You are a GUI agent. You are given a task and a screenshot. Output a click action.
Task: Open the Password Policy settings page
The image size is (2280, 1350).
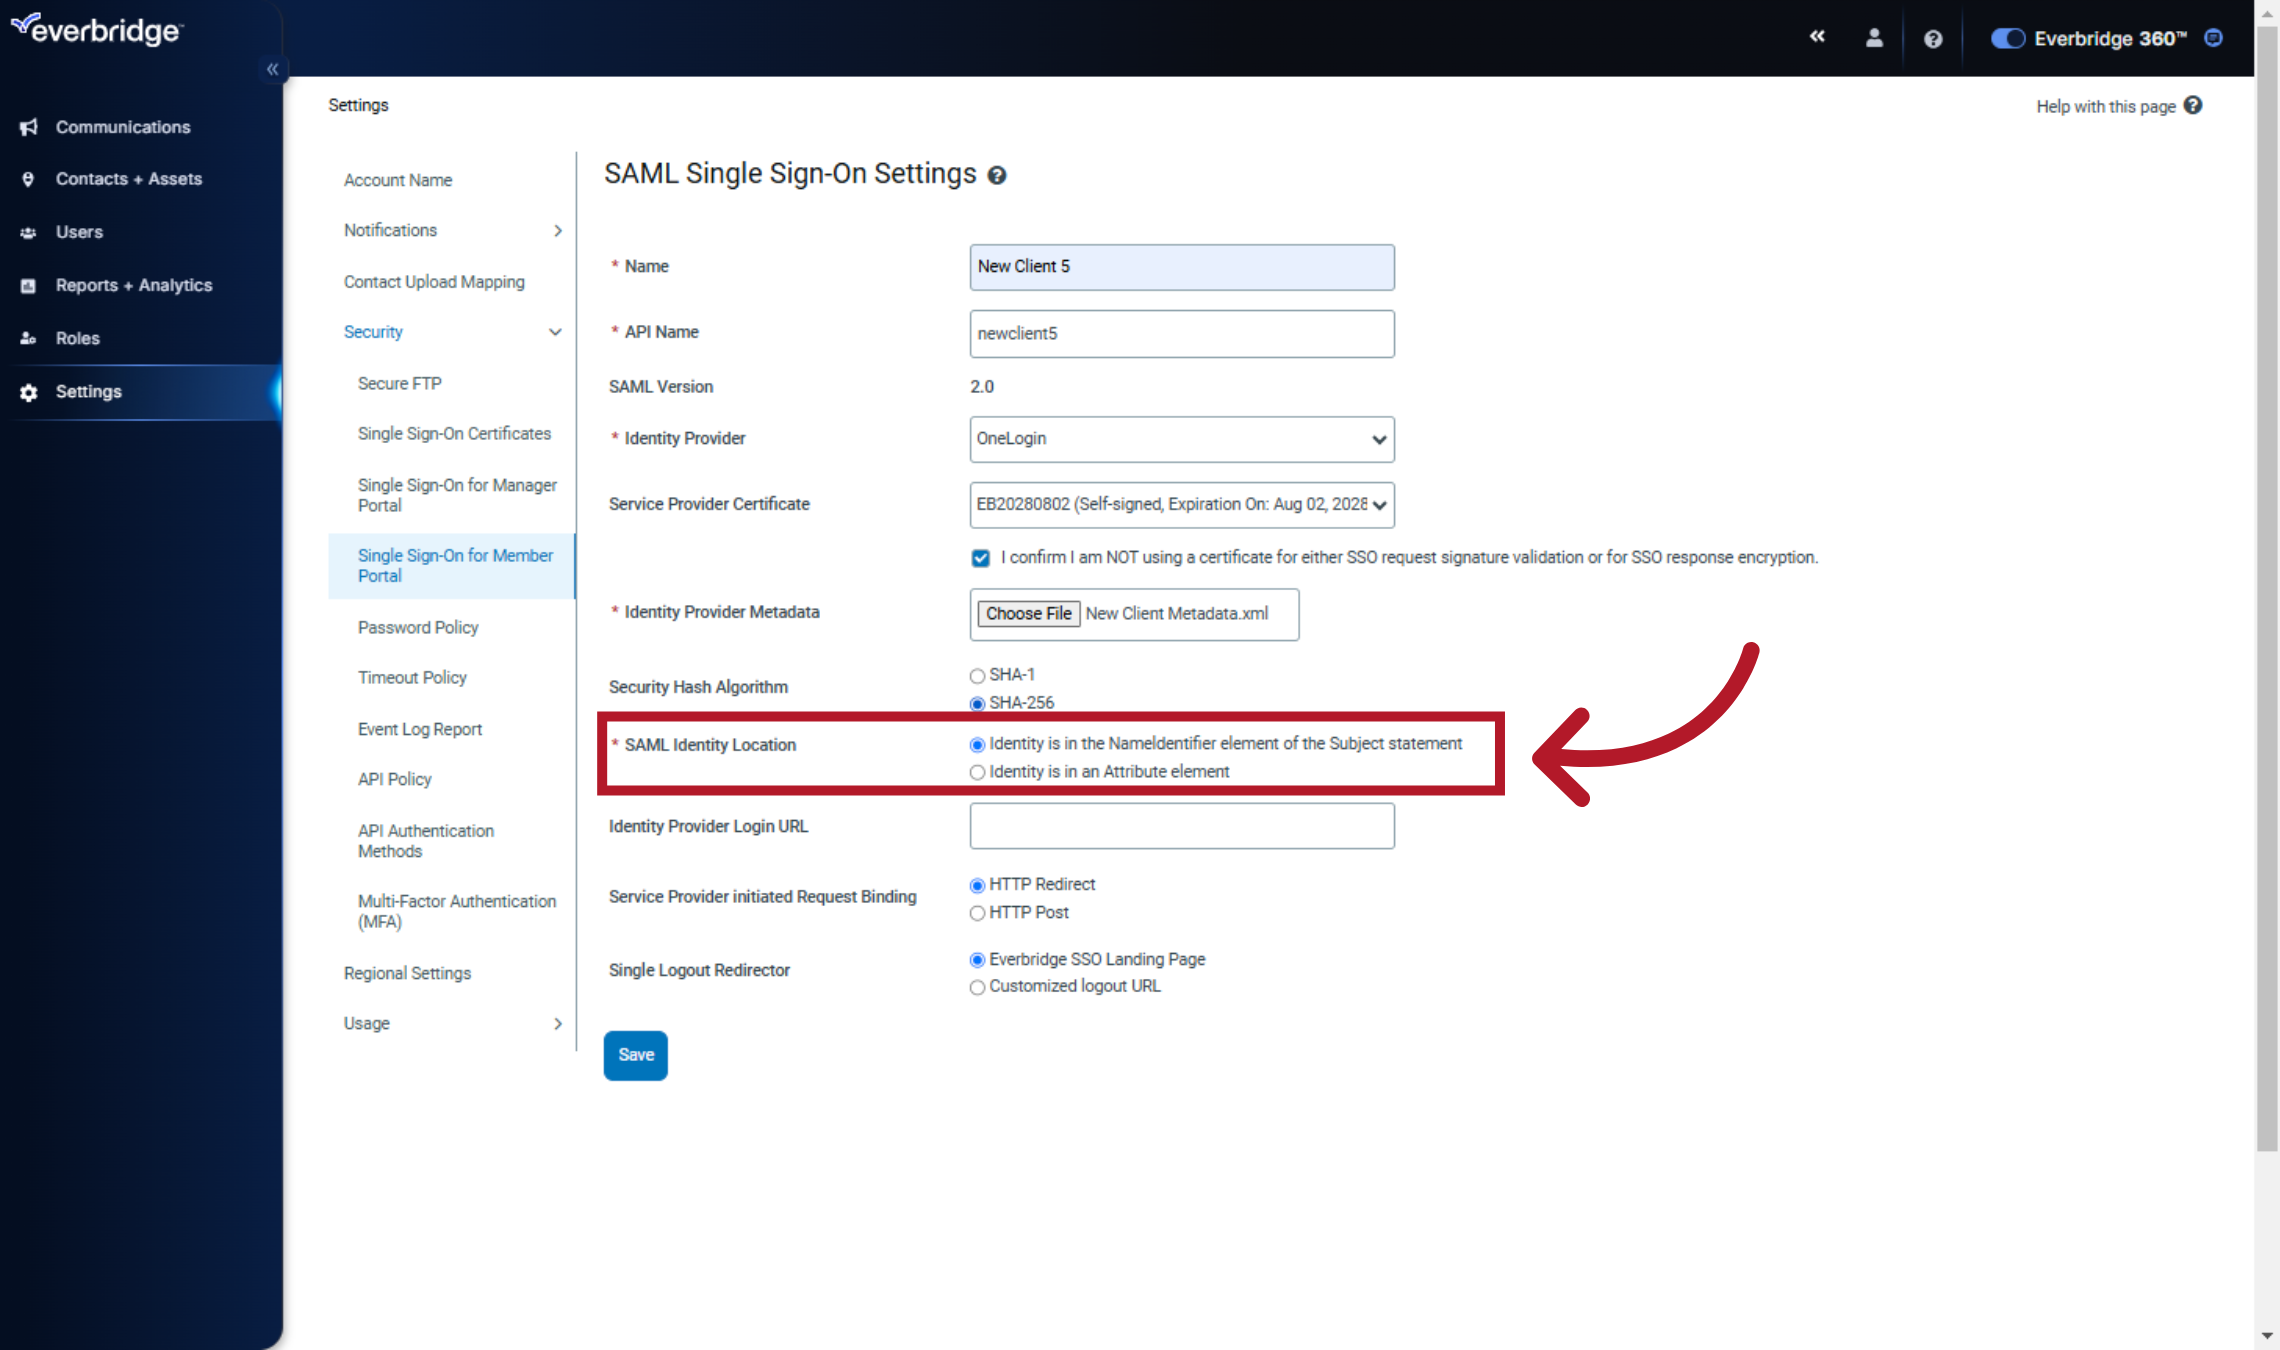(x=418, y=627)
